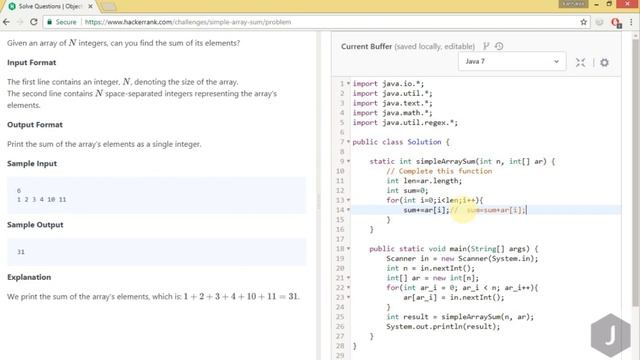Go back with the browser back arrow
640x360 pixels.
pyautogui.click(x=7, y=22)
